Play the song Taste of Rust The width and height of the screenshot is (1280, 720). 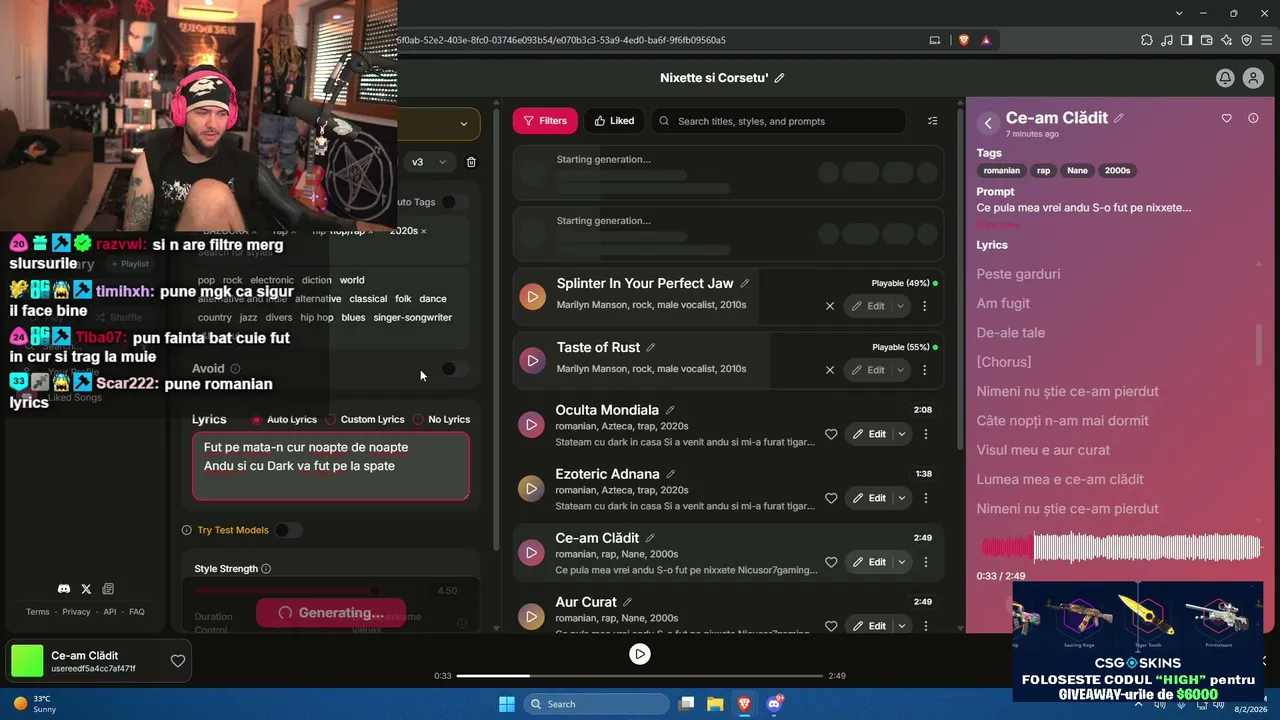point(532,360)
